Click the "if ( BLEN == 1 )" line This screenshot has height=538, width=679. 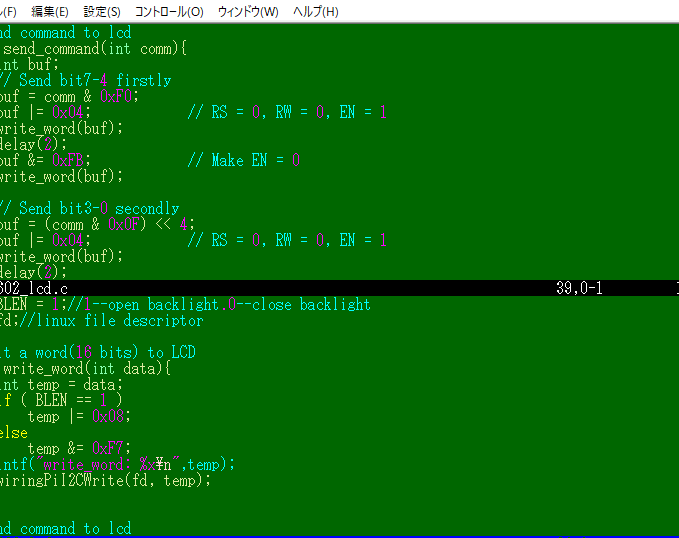pyautogui.click(x=62, y=400)
